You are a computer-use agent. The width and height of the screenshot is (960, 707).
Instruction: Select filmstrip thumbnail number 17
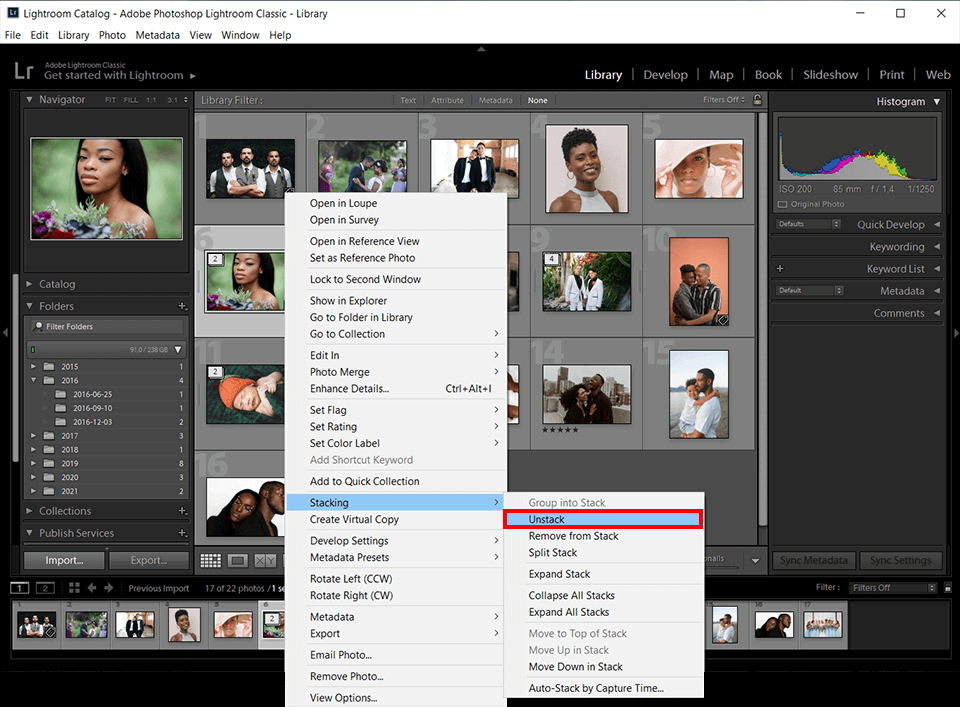[x=822, y=625]
